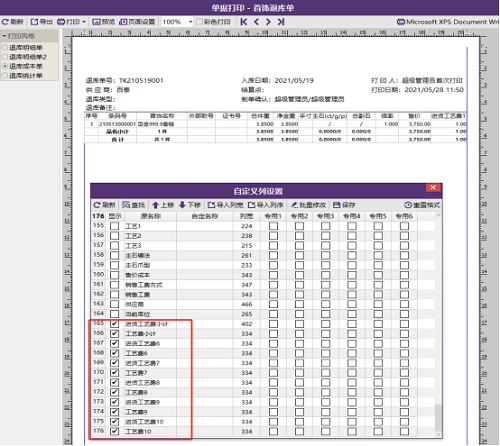Click the 批量修改 batch edit icon
The height and width of the screenshot is (446, 500).
tap(294, 205)
